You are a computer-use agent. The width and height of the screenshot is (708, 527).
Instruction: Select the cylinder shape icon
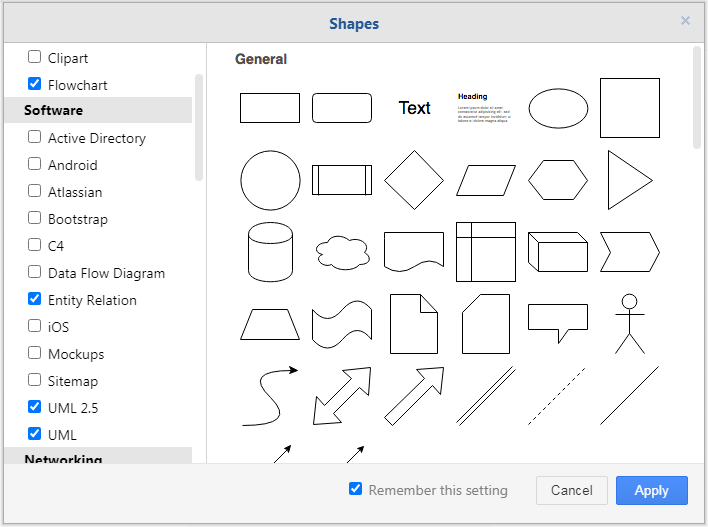270,252
